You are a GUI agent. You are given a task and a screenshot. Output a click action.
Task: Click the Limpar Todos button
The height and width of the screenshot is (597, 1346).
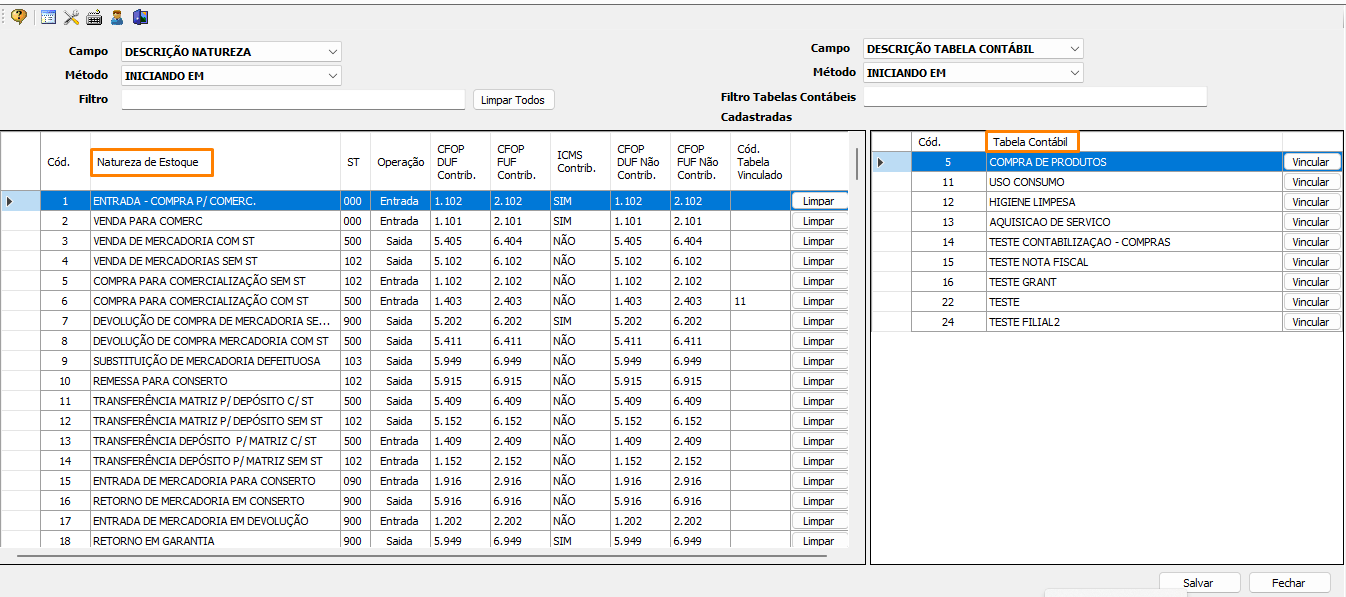tap(513, 100)
